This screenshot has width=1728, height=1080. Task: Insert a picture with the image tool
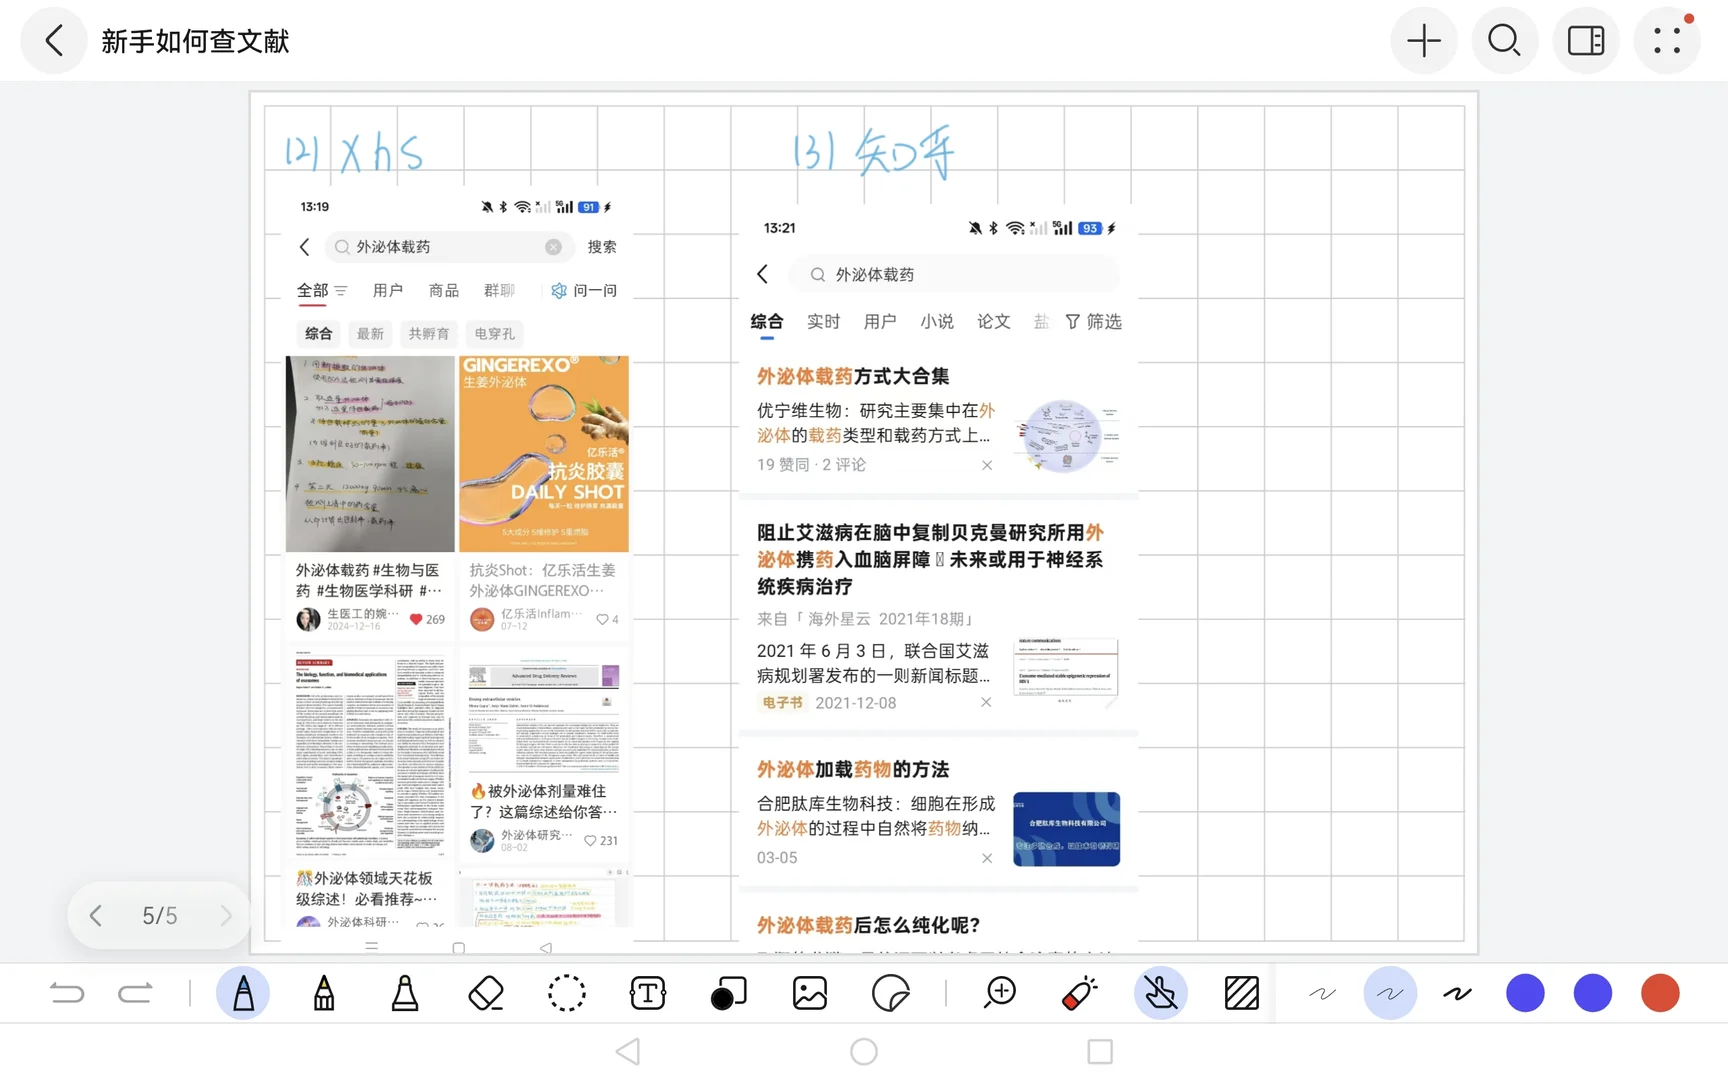tap(810, 993)
